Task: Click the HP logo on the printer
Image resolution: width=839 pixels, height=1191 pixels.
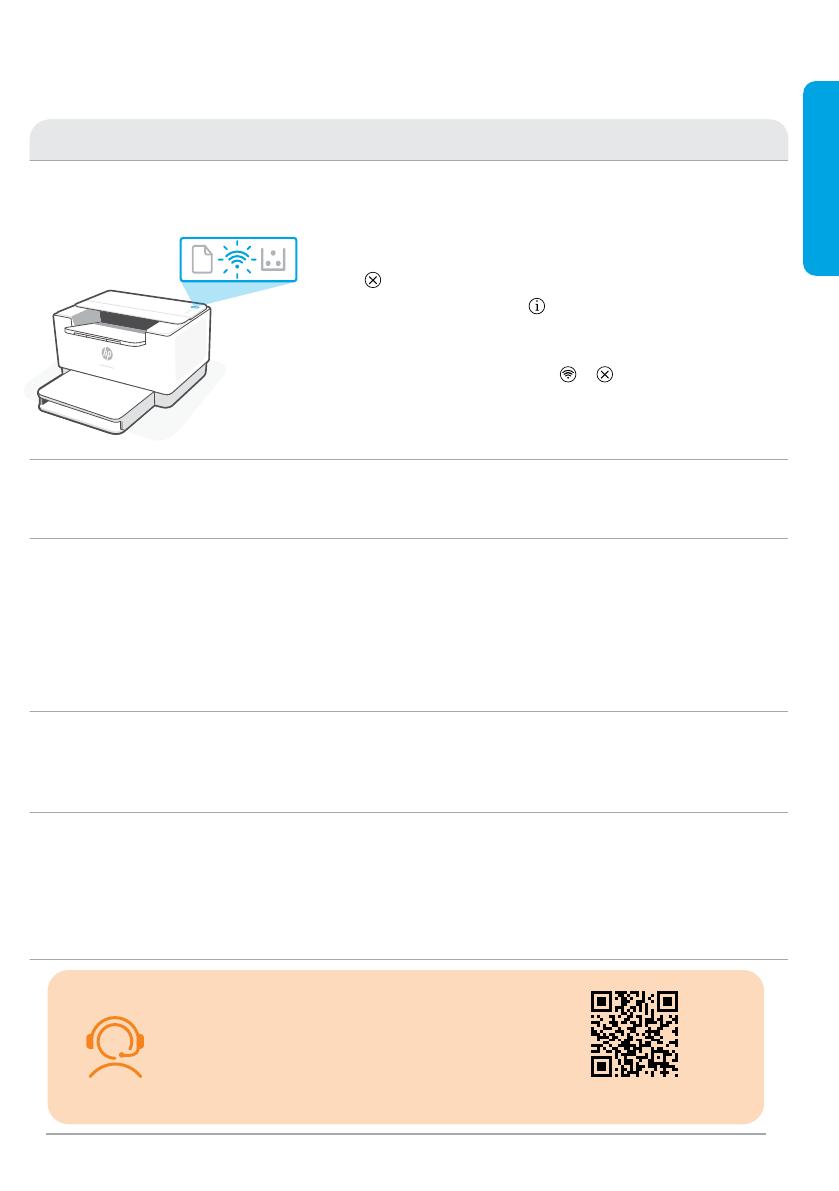Action: [106, 354]
